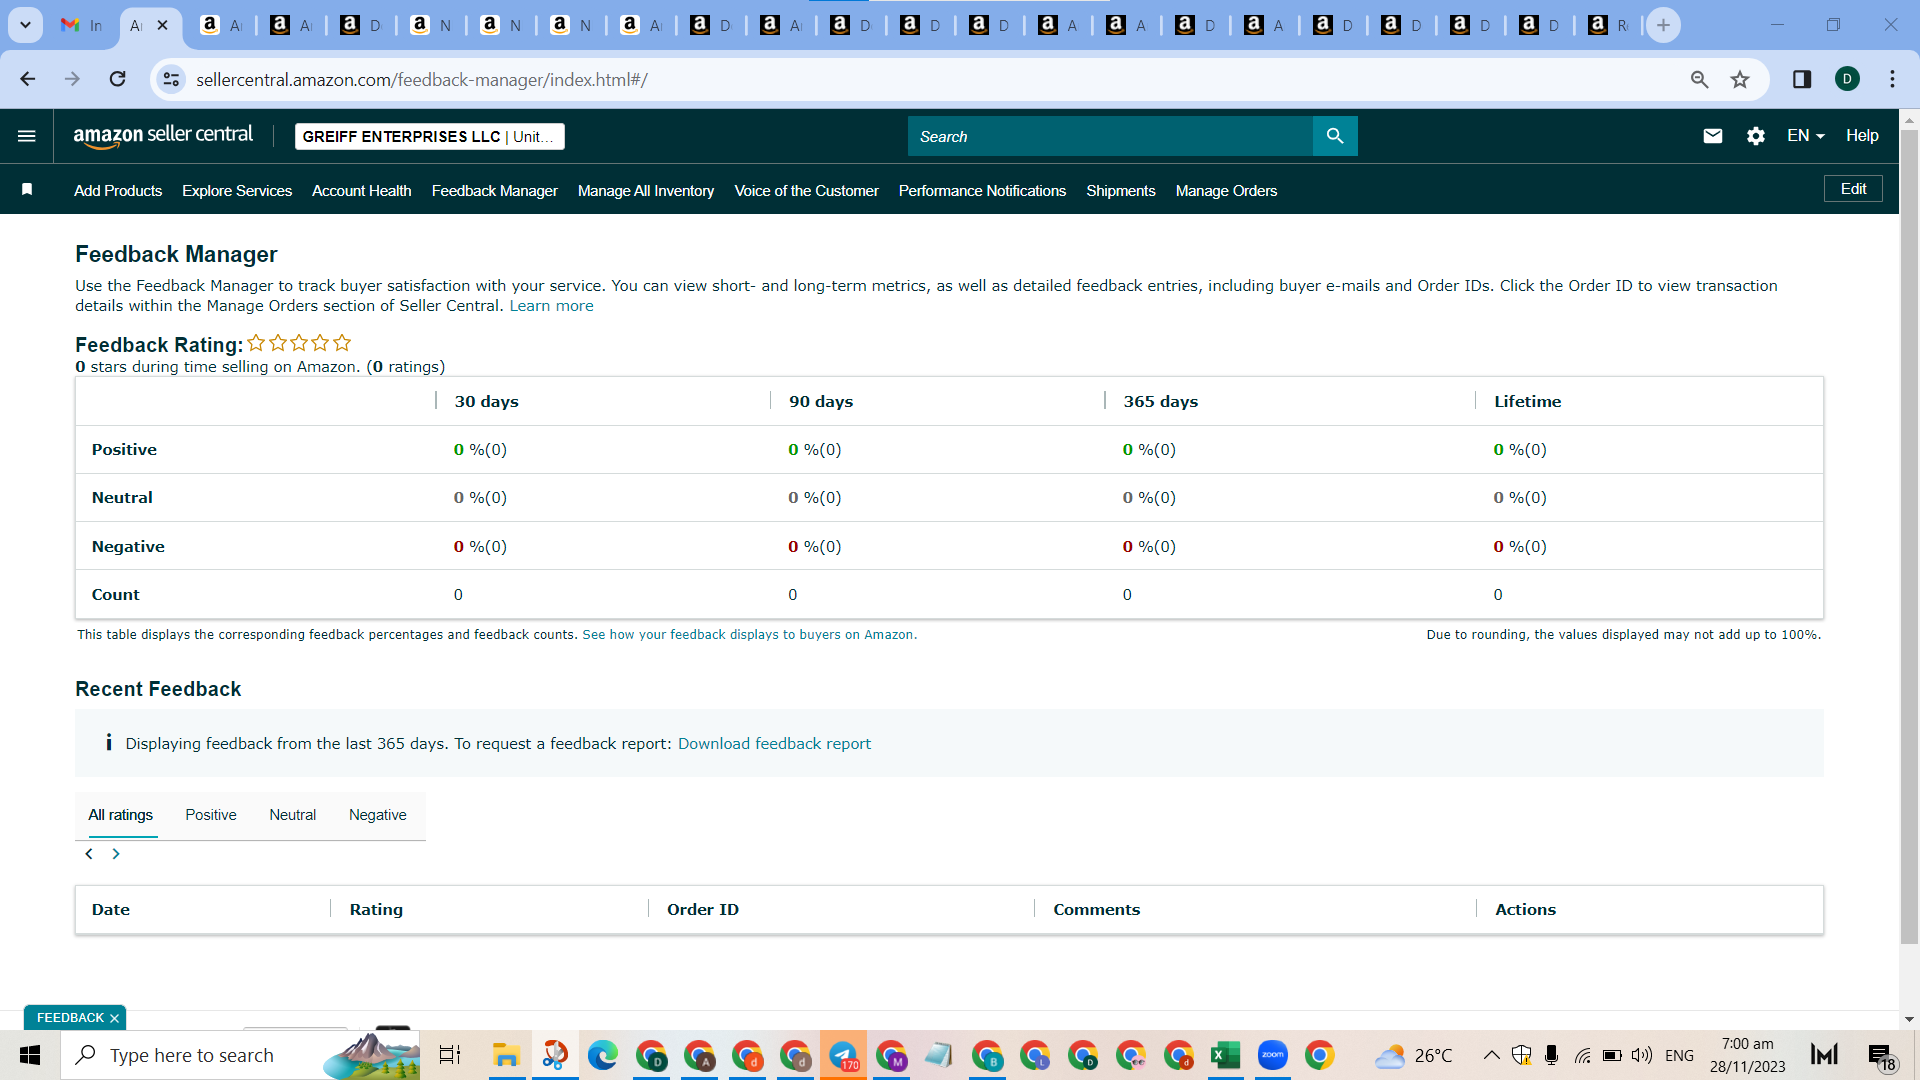
Task: Click the bookmark flag icon
Action: click(27, 190)
